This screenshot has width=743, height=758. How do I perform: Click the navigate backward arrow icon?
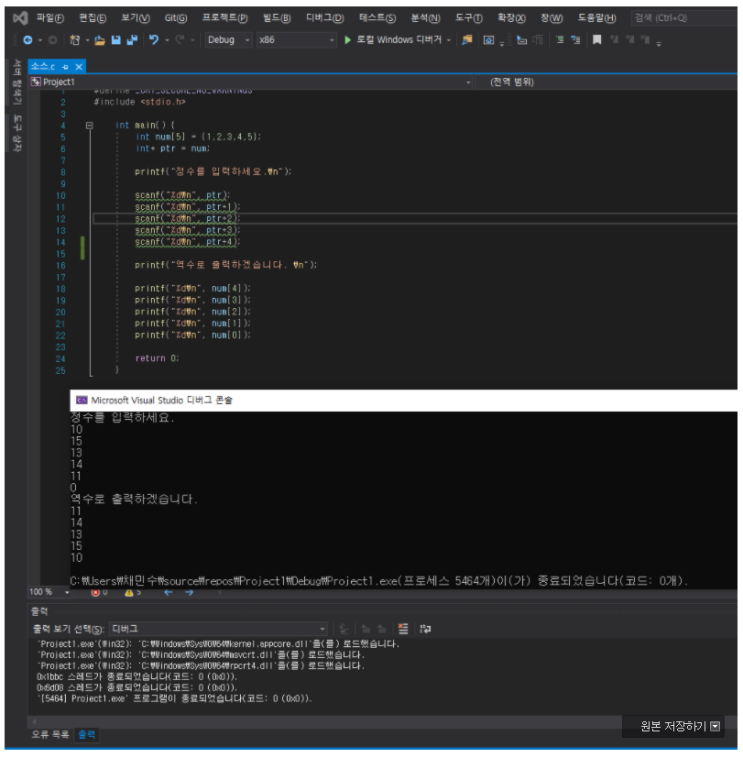point(28,40)
